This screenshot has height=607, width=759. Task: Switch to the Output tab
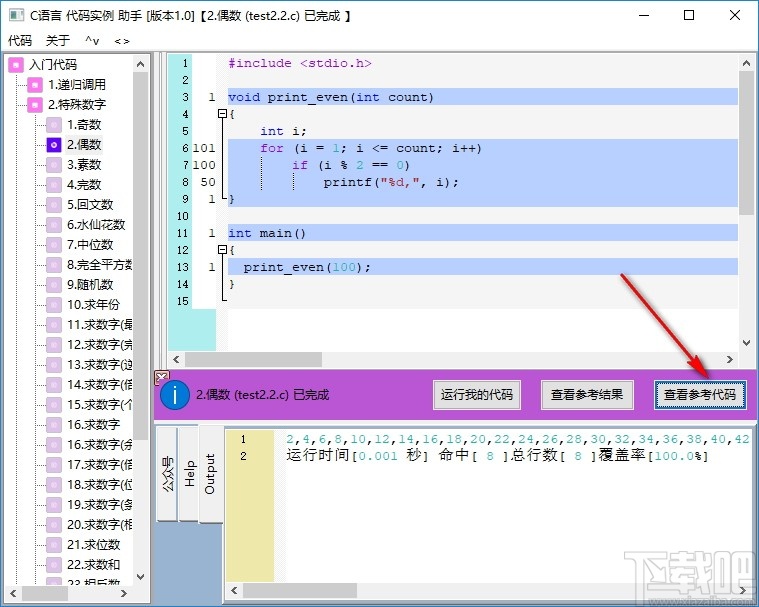pos(211,474)
